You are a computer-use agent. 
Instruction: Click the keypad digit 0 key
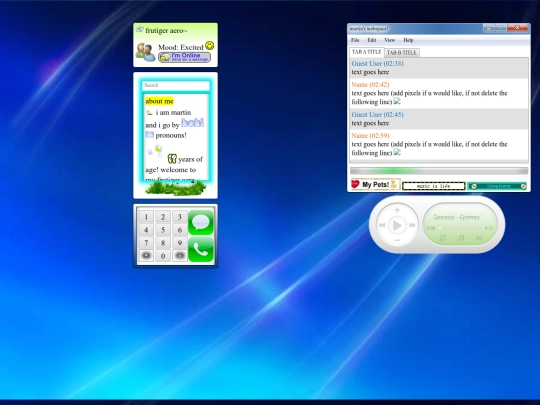163,256
